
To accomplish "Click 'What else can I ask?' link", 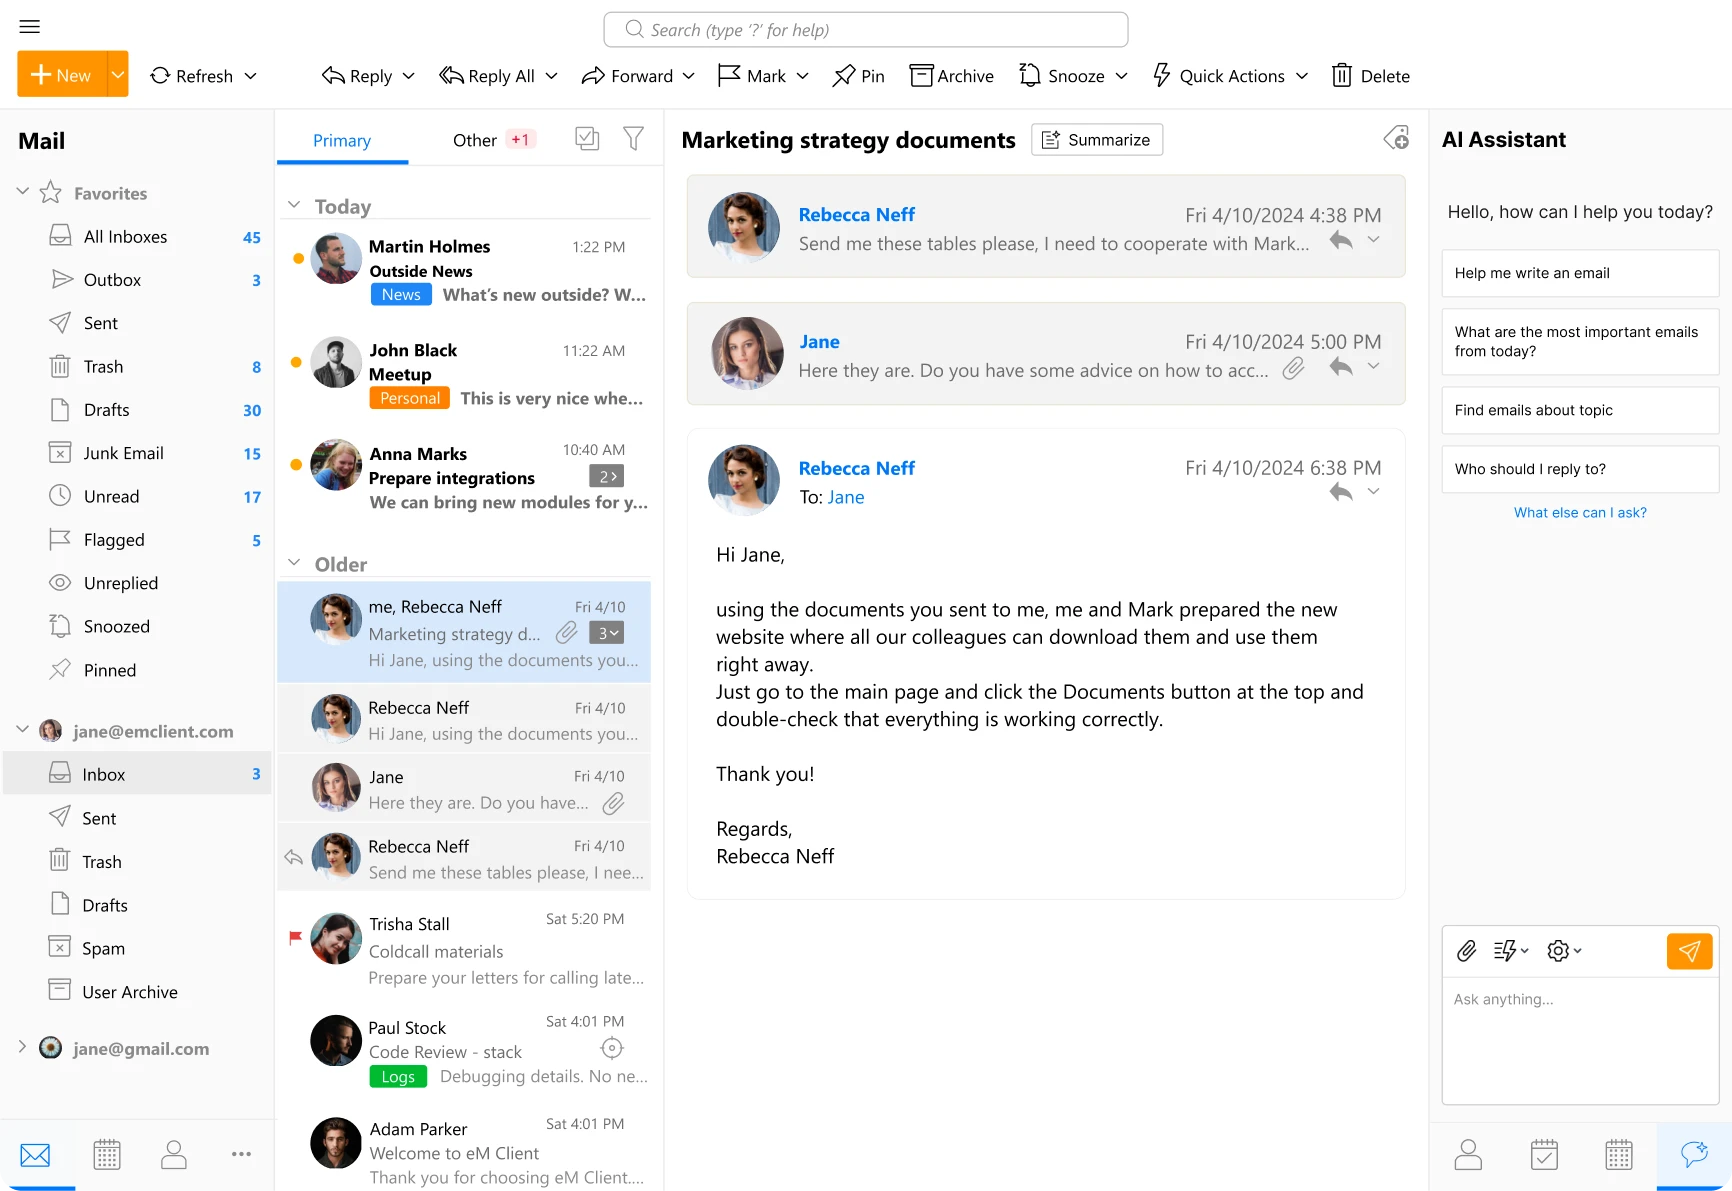I will click(x=1580, y=512).
